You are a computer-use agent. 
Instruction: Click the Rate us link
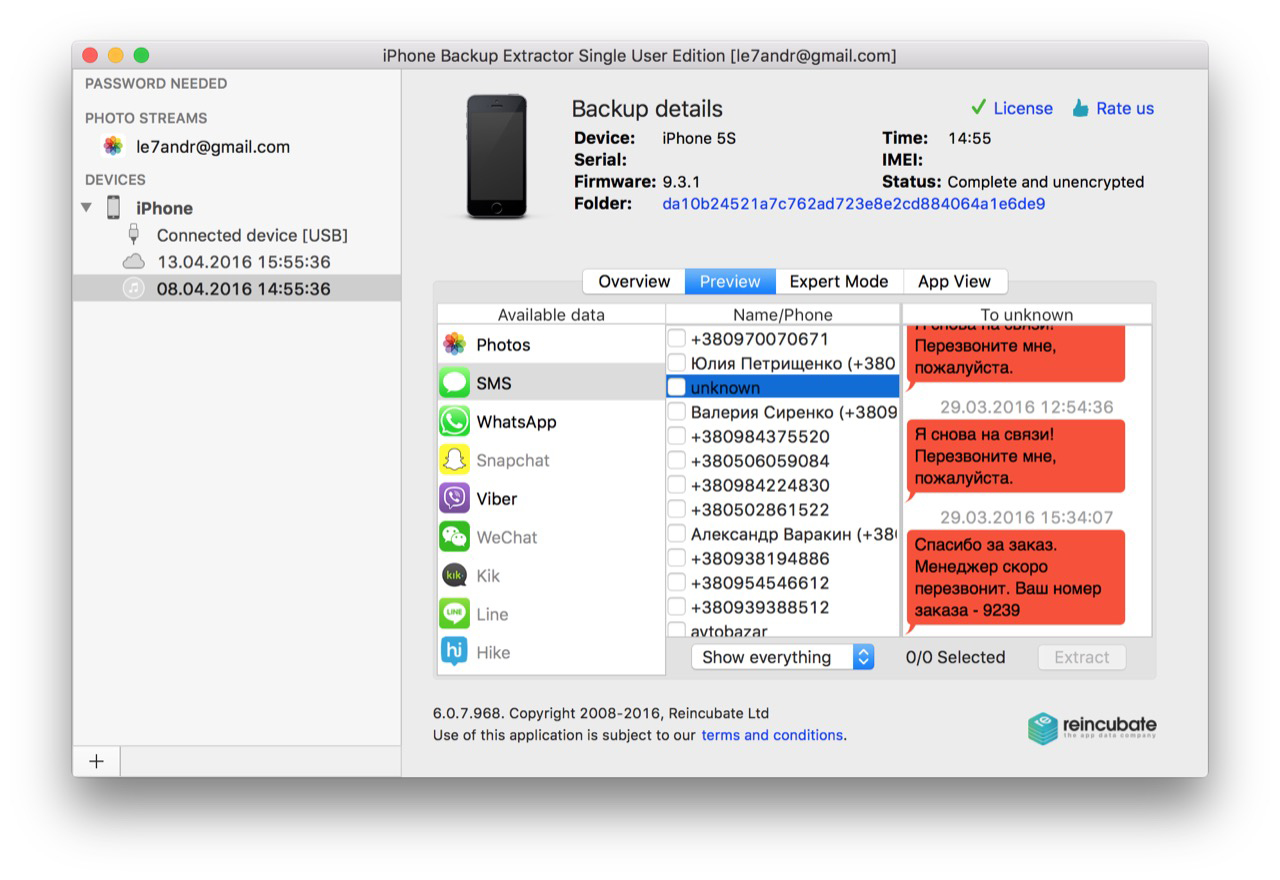[x=1125, y=108]
